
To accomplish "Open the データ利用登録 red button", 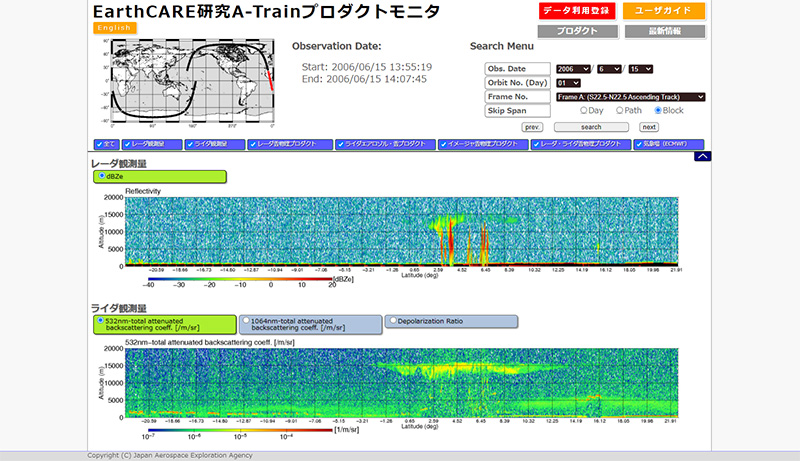I will coord(577,11).
